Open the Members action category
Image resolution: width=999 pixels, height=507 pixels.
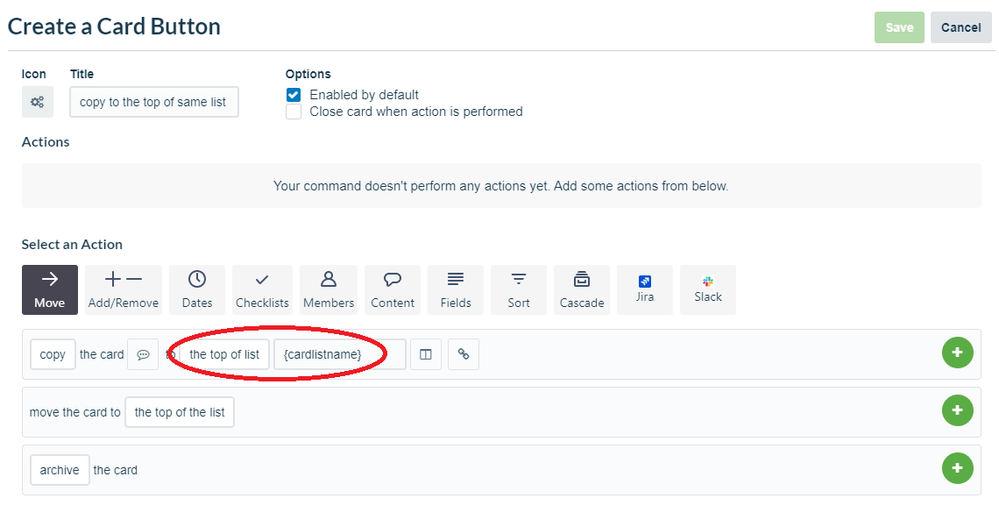(x=328, y=290)
